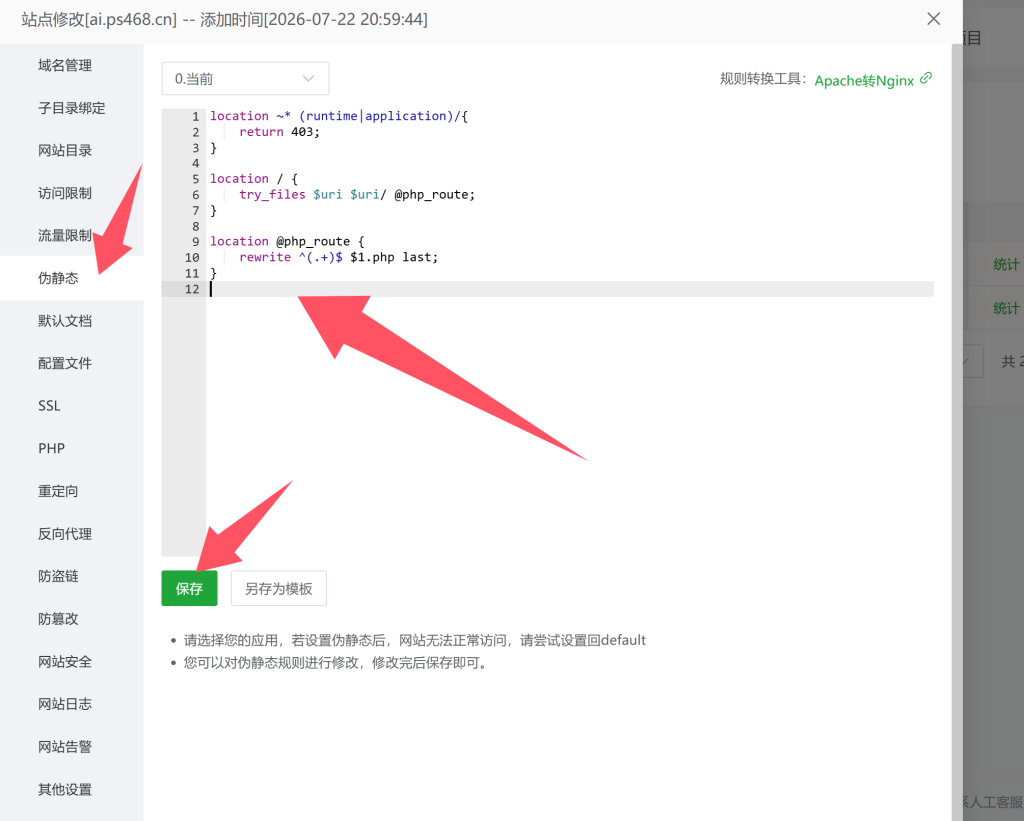Save the rewrite rules with 保存
Viewport: 1024px width, 821px height.
click(x=189, y=588)
